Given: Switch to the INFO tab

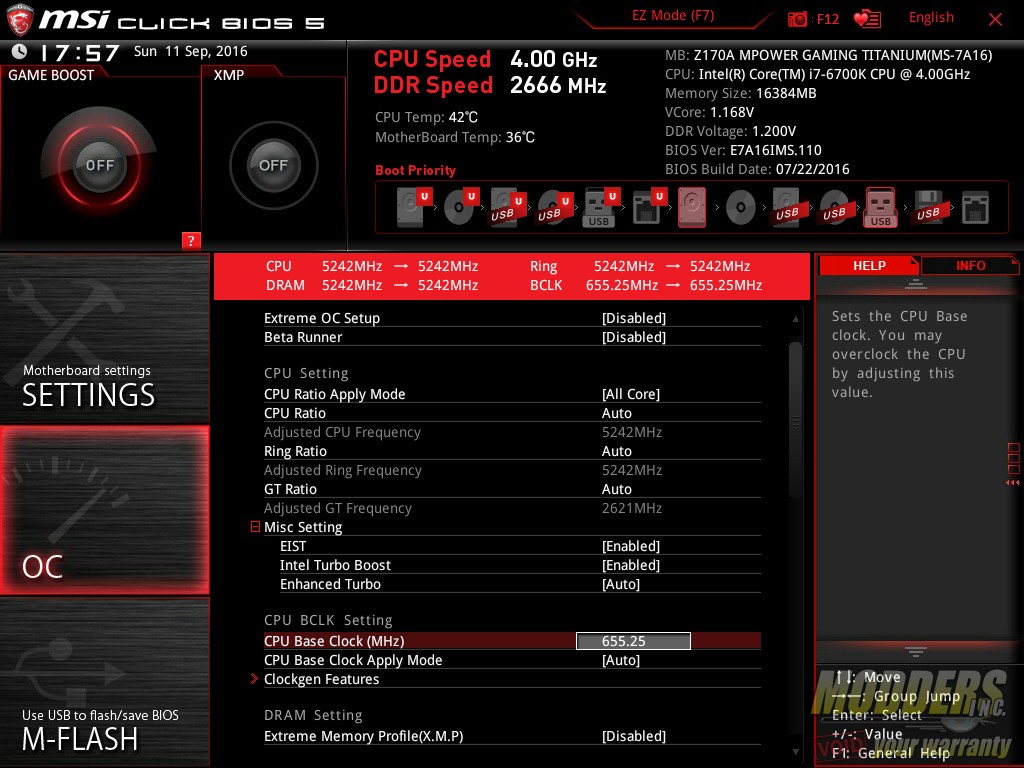Looking at the screenshot, I should coord(970,266).
